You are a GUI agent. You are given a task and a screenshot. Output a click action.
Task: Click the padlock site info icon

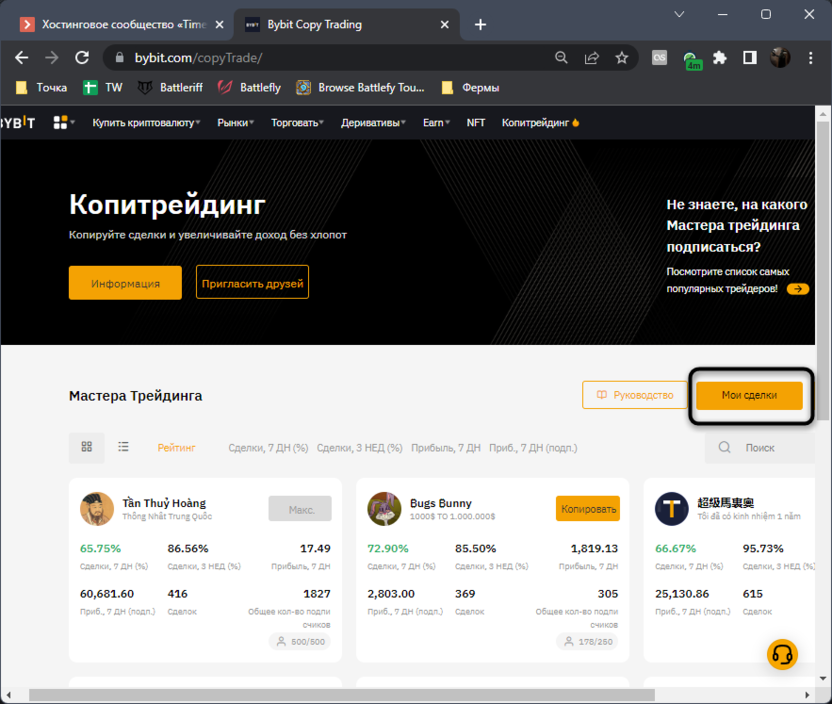[119, 58]
